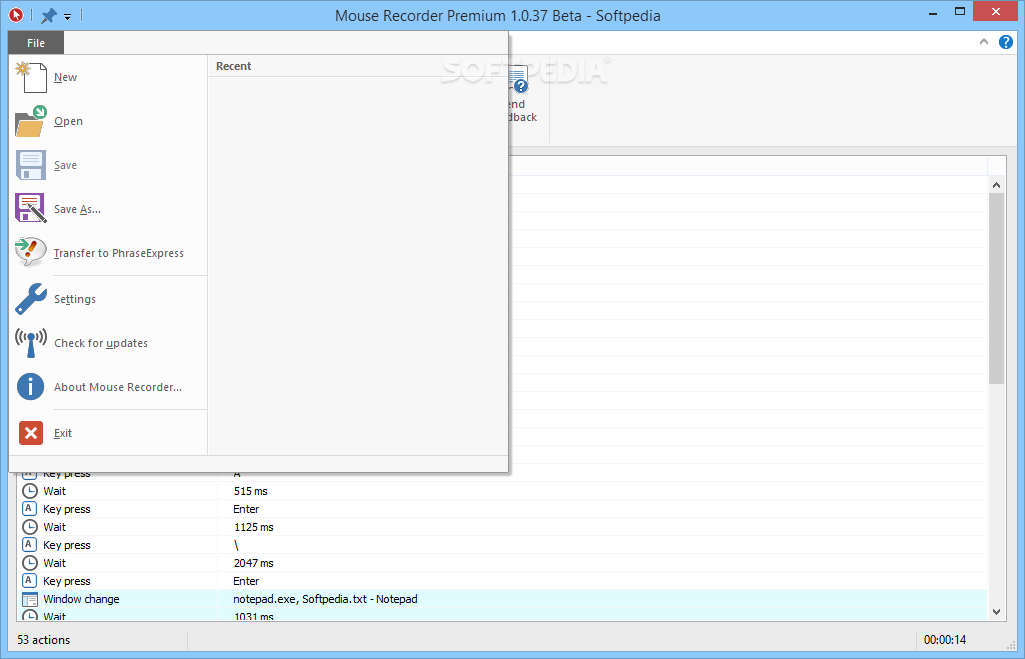Click the Check for updates antenna icon
The height and width of the screenshot is (659, 1025).
(31, 343)
